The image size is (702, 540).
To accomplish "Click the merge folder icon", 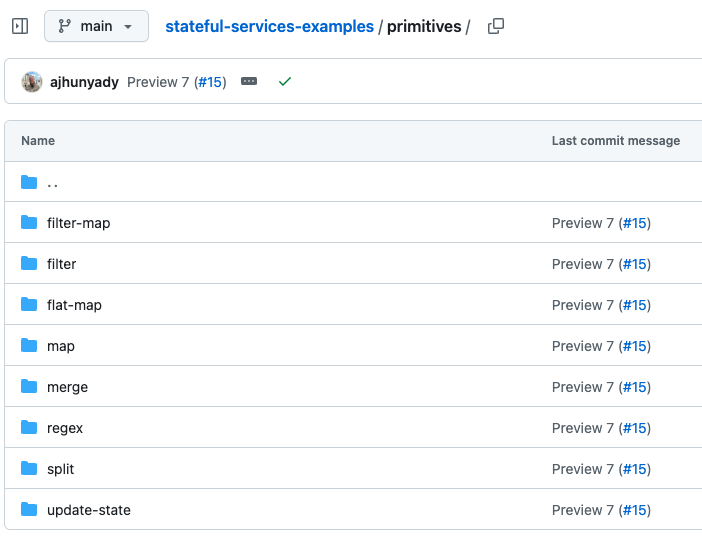I will 29,386.
